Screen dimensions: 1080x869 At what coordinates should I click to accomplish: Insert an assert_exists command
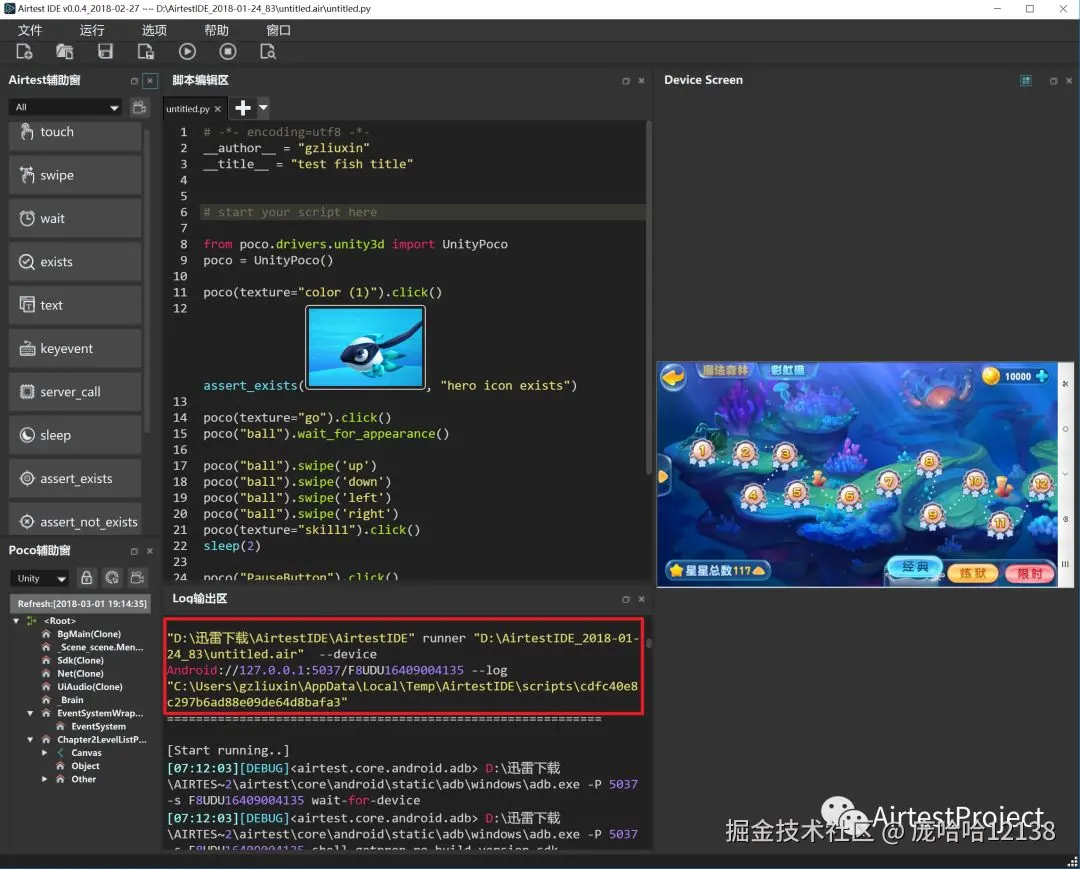(x=75, y=479)
